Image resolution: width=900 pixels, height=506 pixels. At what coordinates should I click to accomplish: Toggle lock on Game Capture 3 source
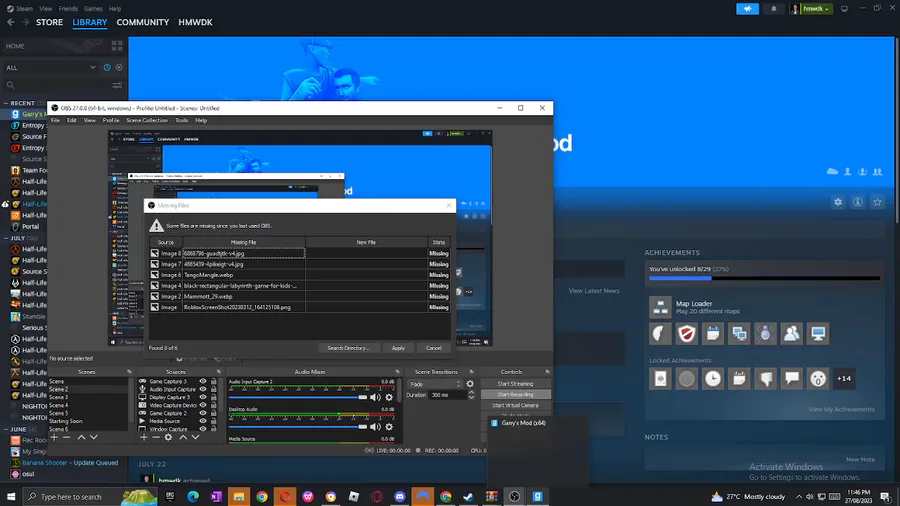tap(214, 381)
